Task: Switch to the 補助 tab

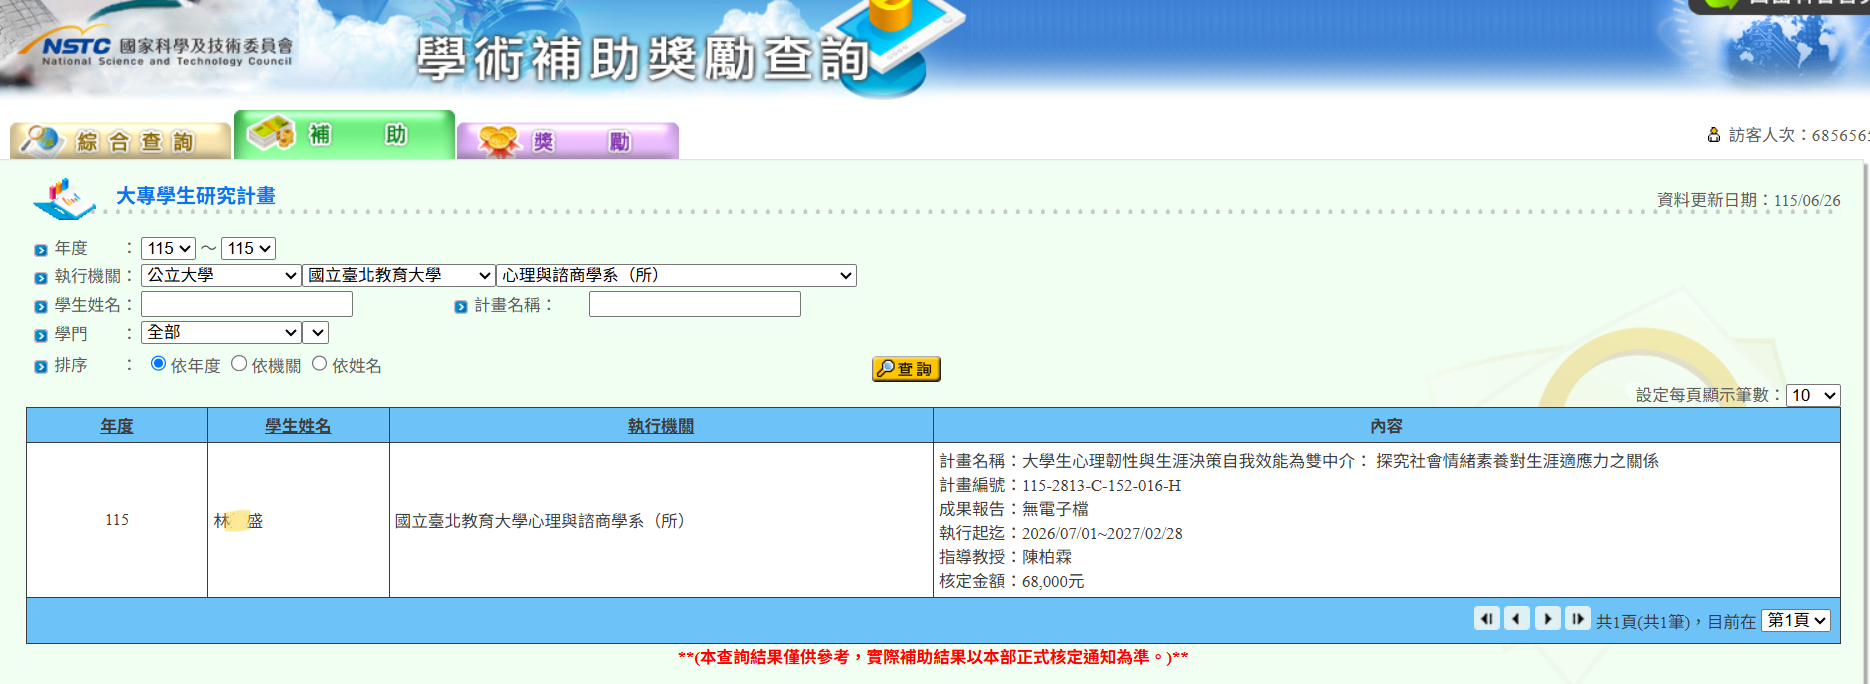Action: [344, 135]
